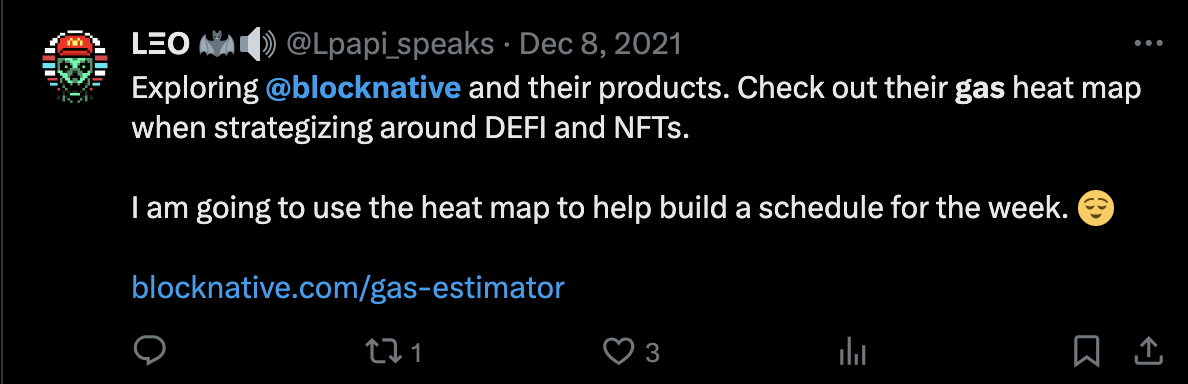Viewport: 1188px width, 384px height.
Task: Open LEO's pixel-art profile avatar
Action: pyautogui.click(x=71, y=67)
